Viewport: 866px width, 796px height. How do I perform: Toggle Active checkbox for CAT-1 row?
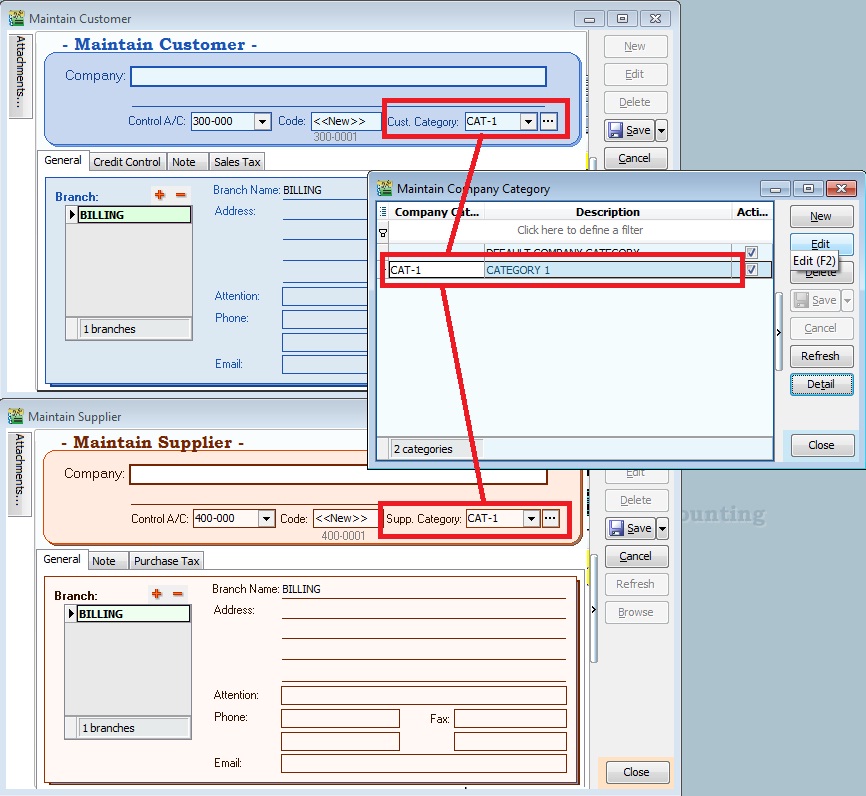(751, 270)
